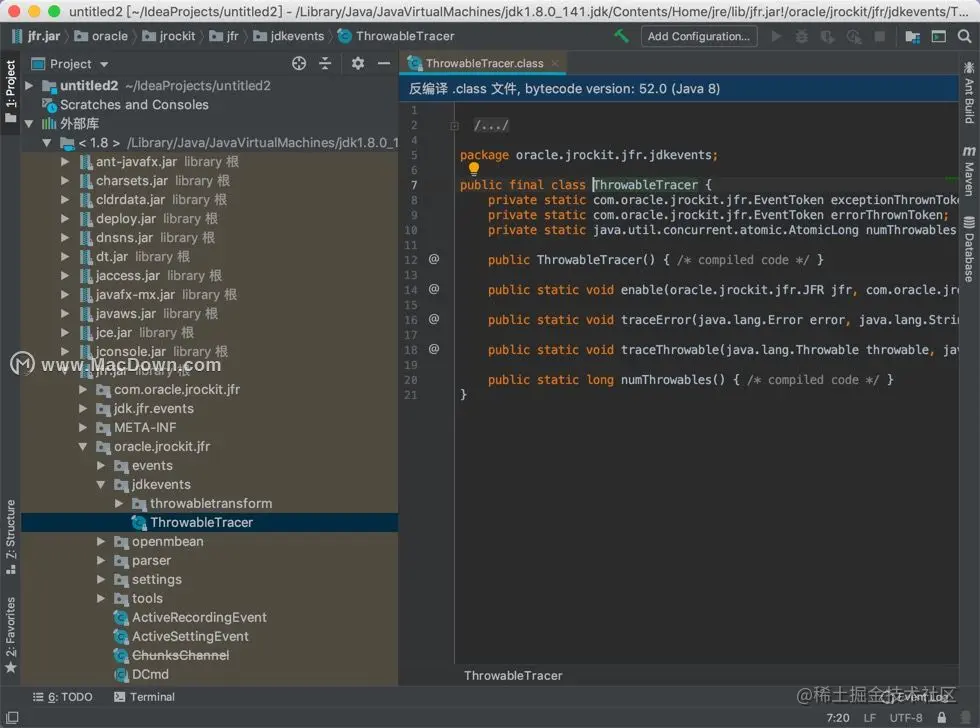Viewport: 980px width, 728px height.
Task: Click the Add Configuration button
Action: (698, 36)
